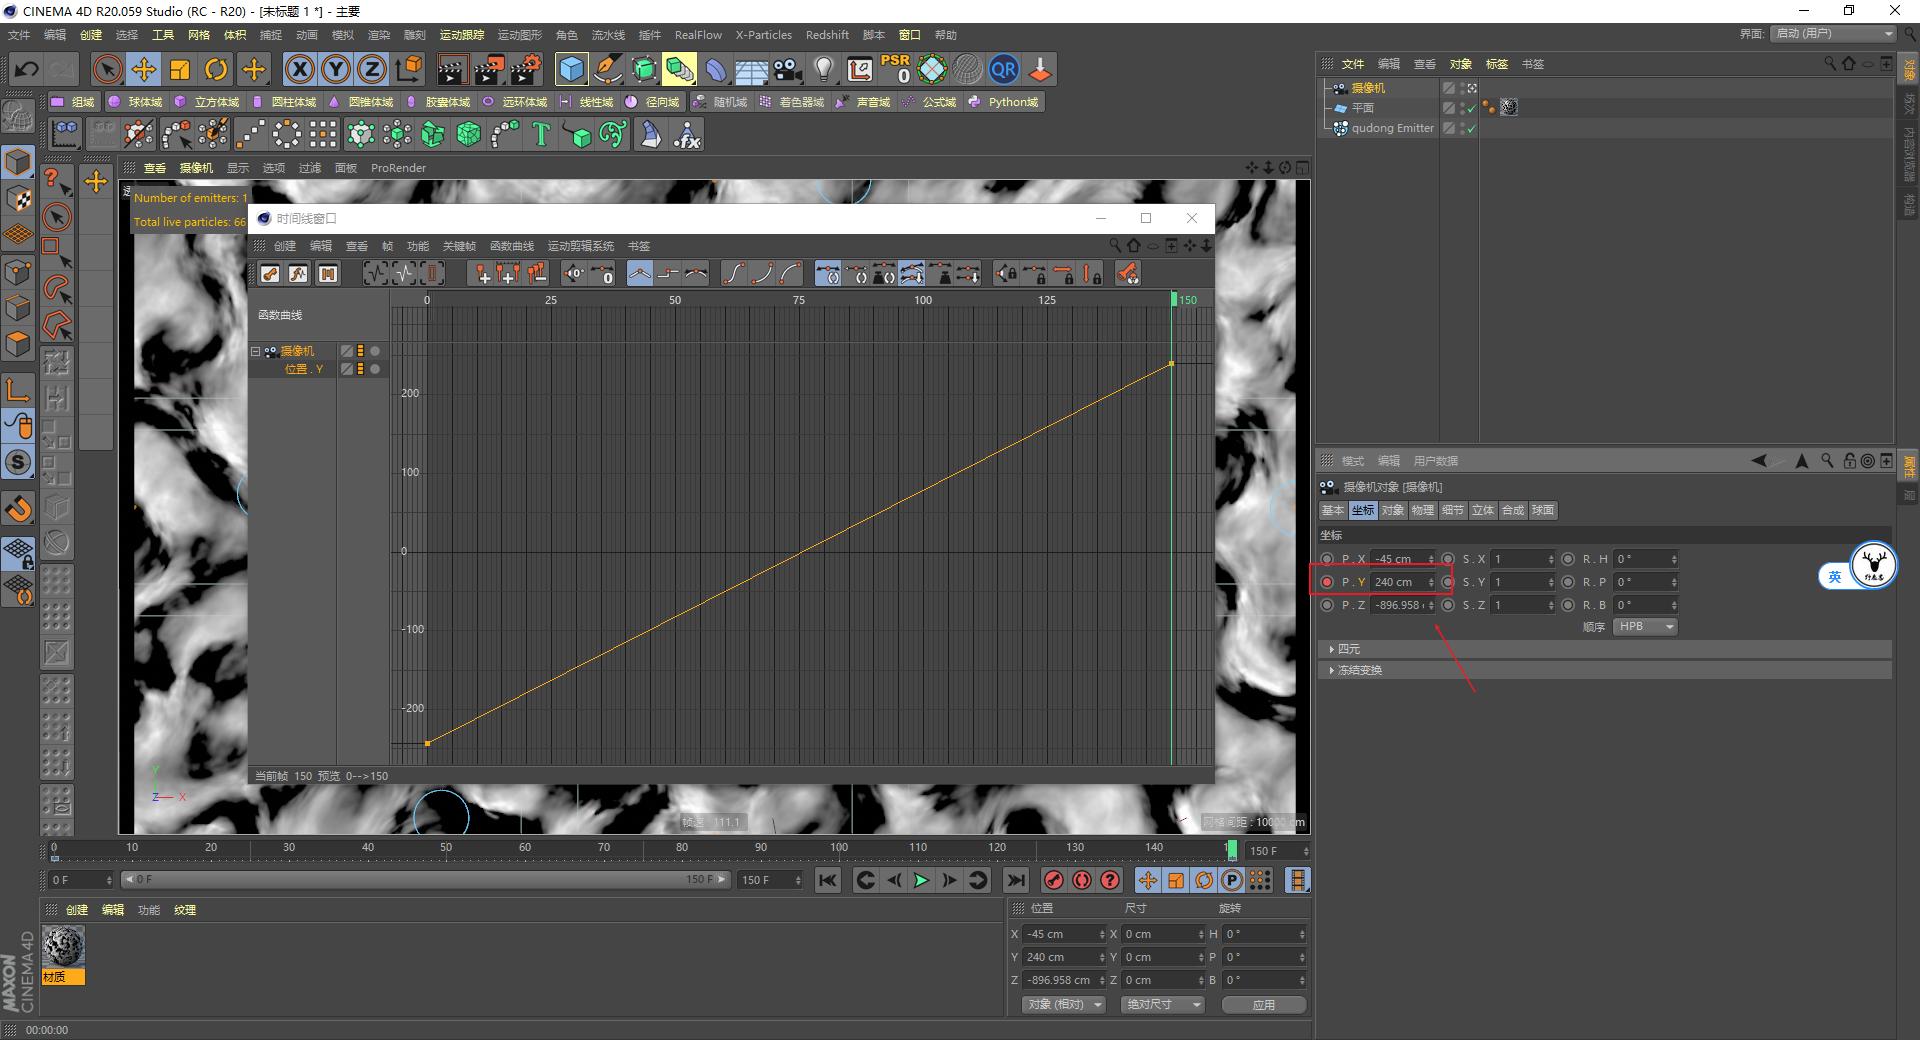The height and width of the screenshot is (1040, 1920).
Task: Select the Rotate tool
Action: [x=216, y=69]
